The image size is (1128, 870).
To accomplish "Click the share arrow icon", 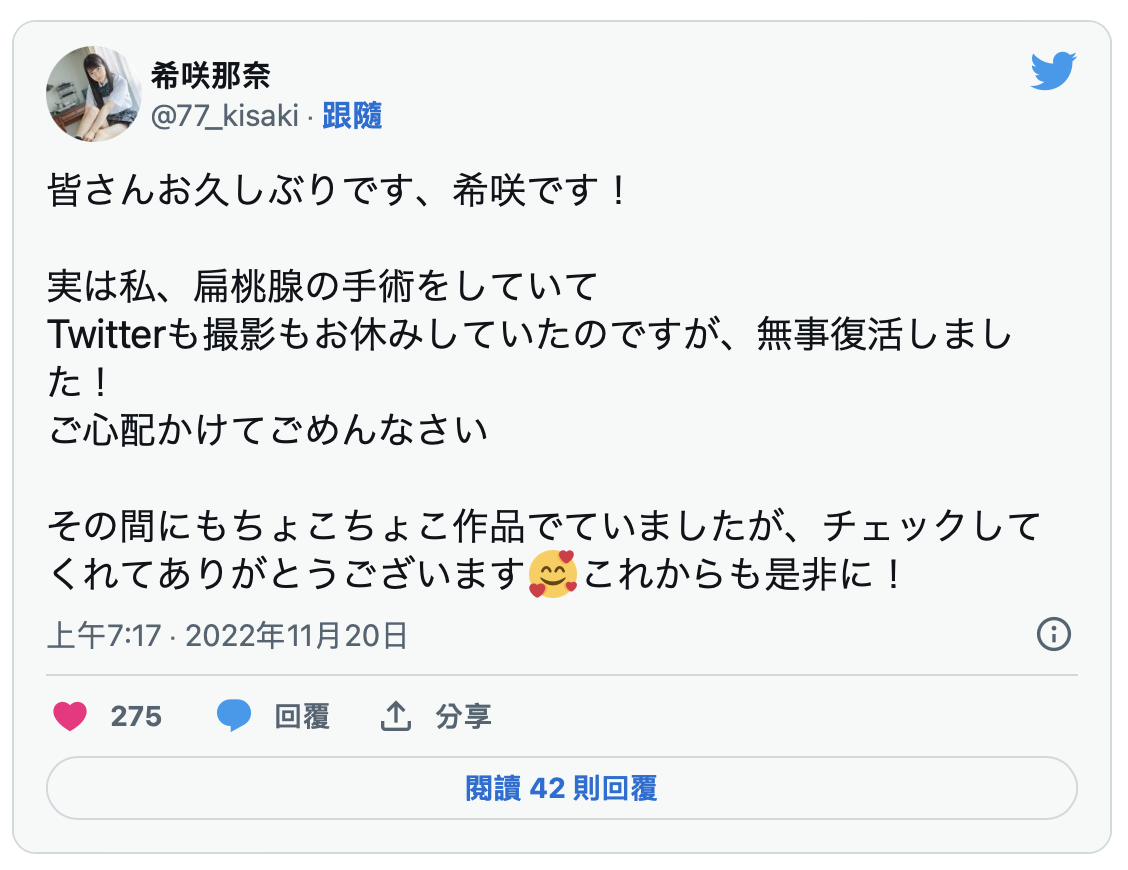I will (x=397, y=716).
